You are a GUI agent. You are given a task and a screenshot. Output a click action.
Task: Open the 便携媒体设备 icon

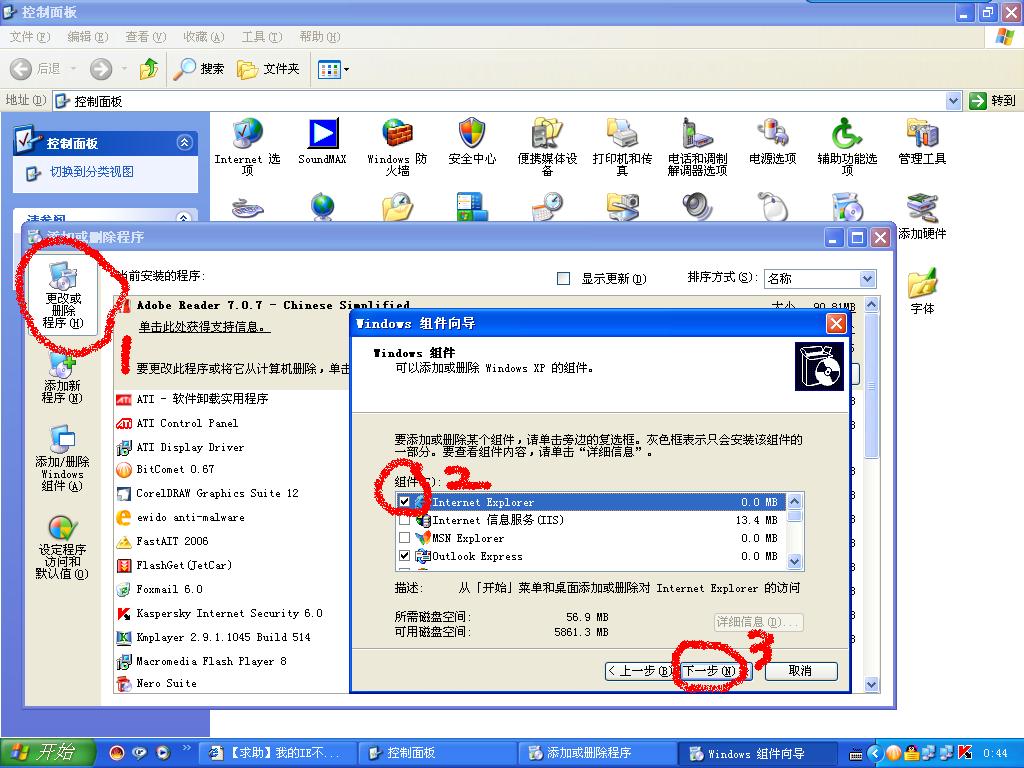pyautogui.click(x=547, y=146)
